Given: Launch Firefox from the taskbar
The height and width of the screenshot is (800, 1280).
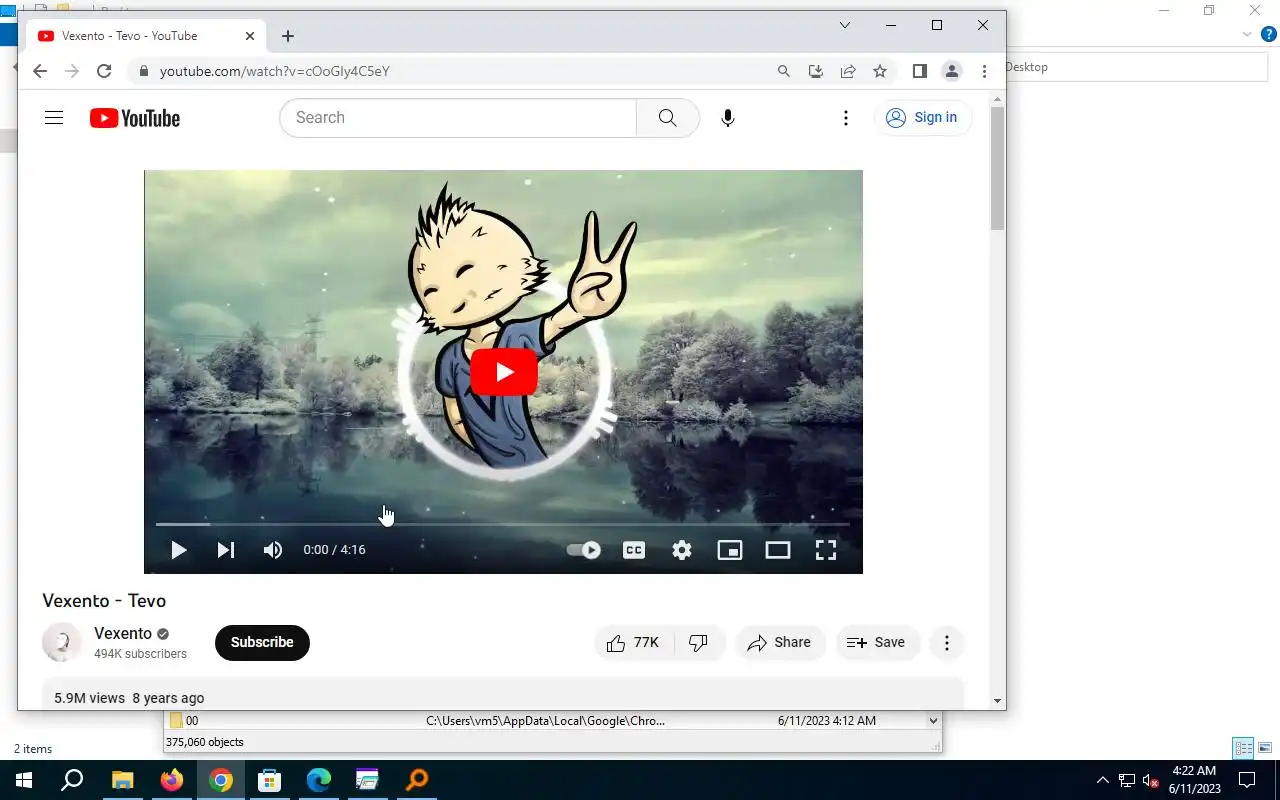Looking at the screenshot, I should [x=172, y=780].
